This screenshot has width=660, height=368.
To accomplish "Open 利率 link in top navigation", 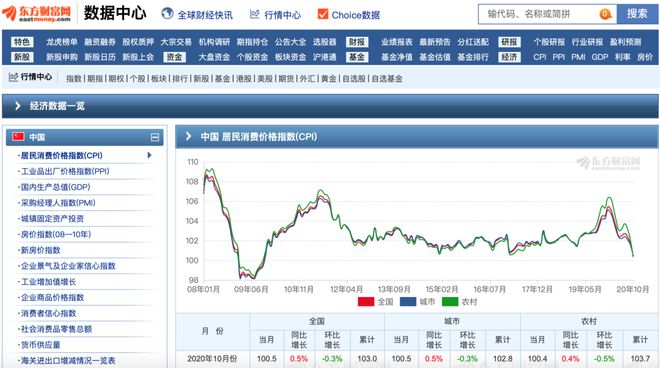I will tap(623, 57).
